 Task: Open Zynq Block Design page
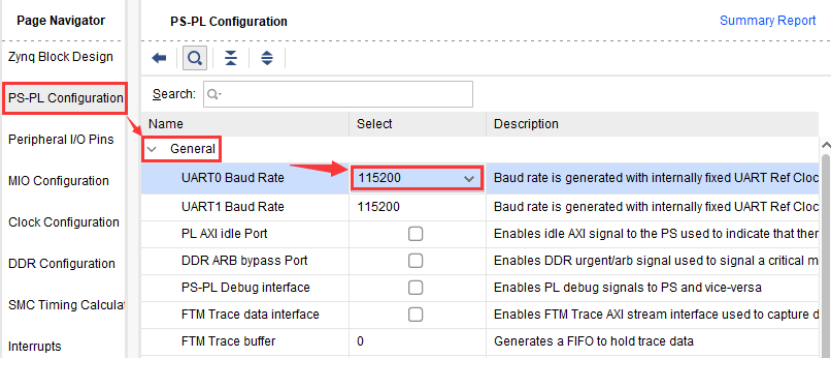click(x=60, y=57)
